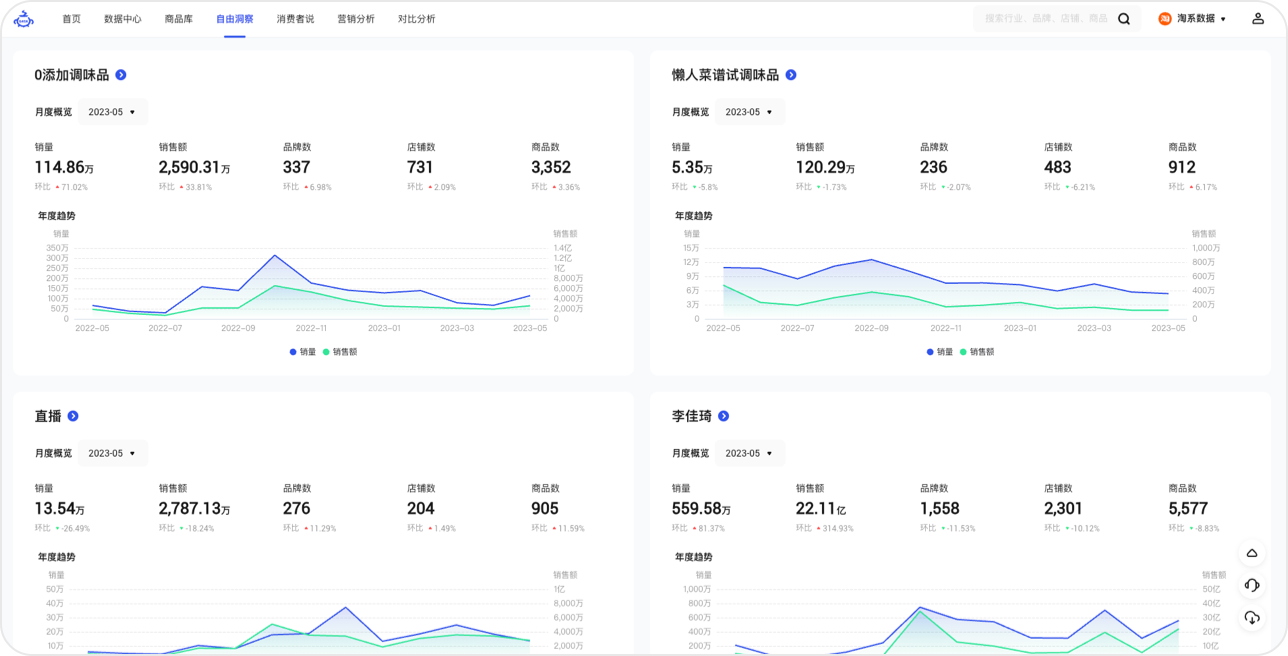Viewport: 1288px width, 656px height.
Task: Open the month dropdown in 李佳琦 card
Action: pyautogui.click(x=750, y=453)
